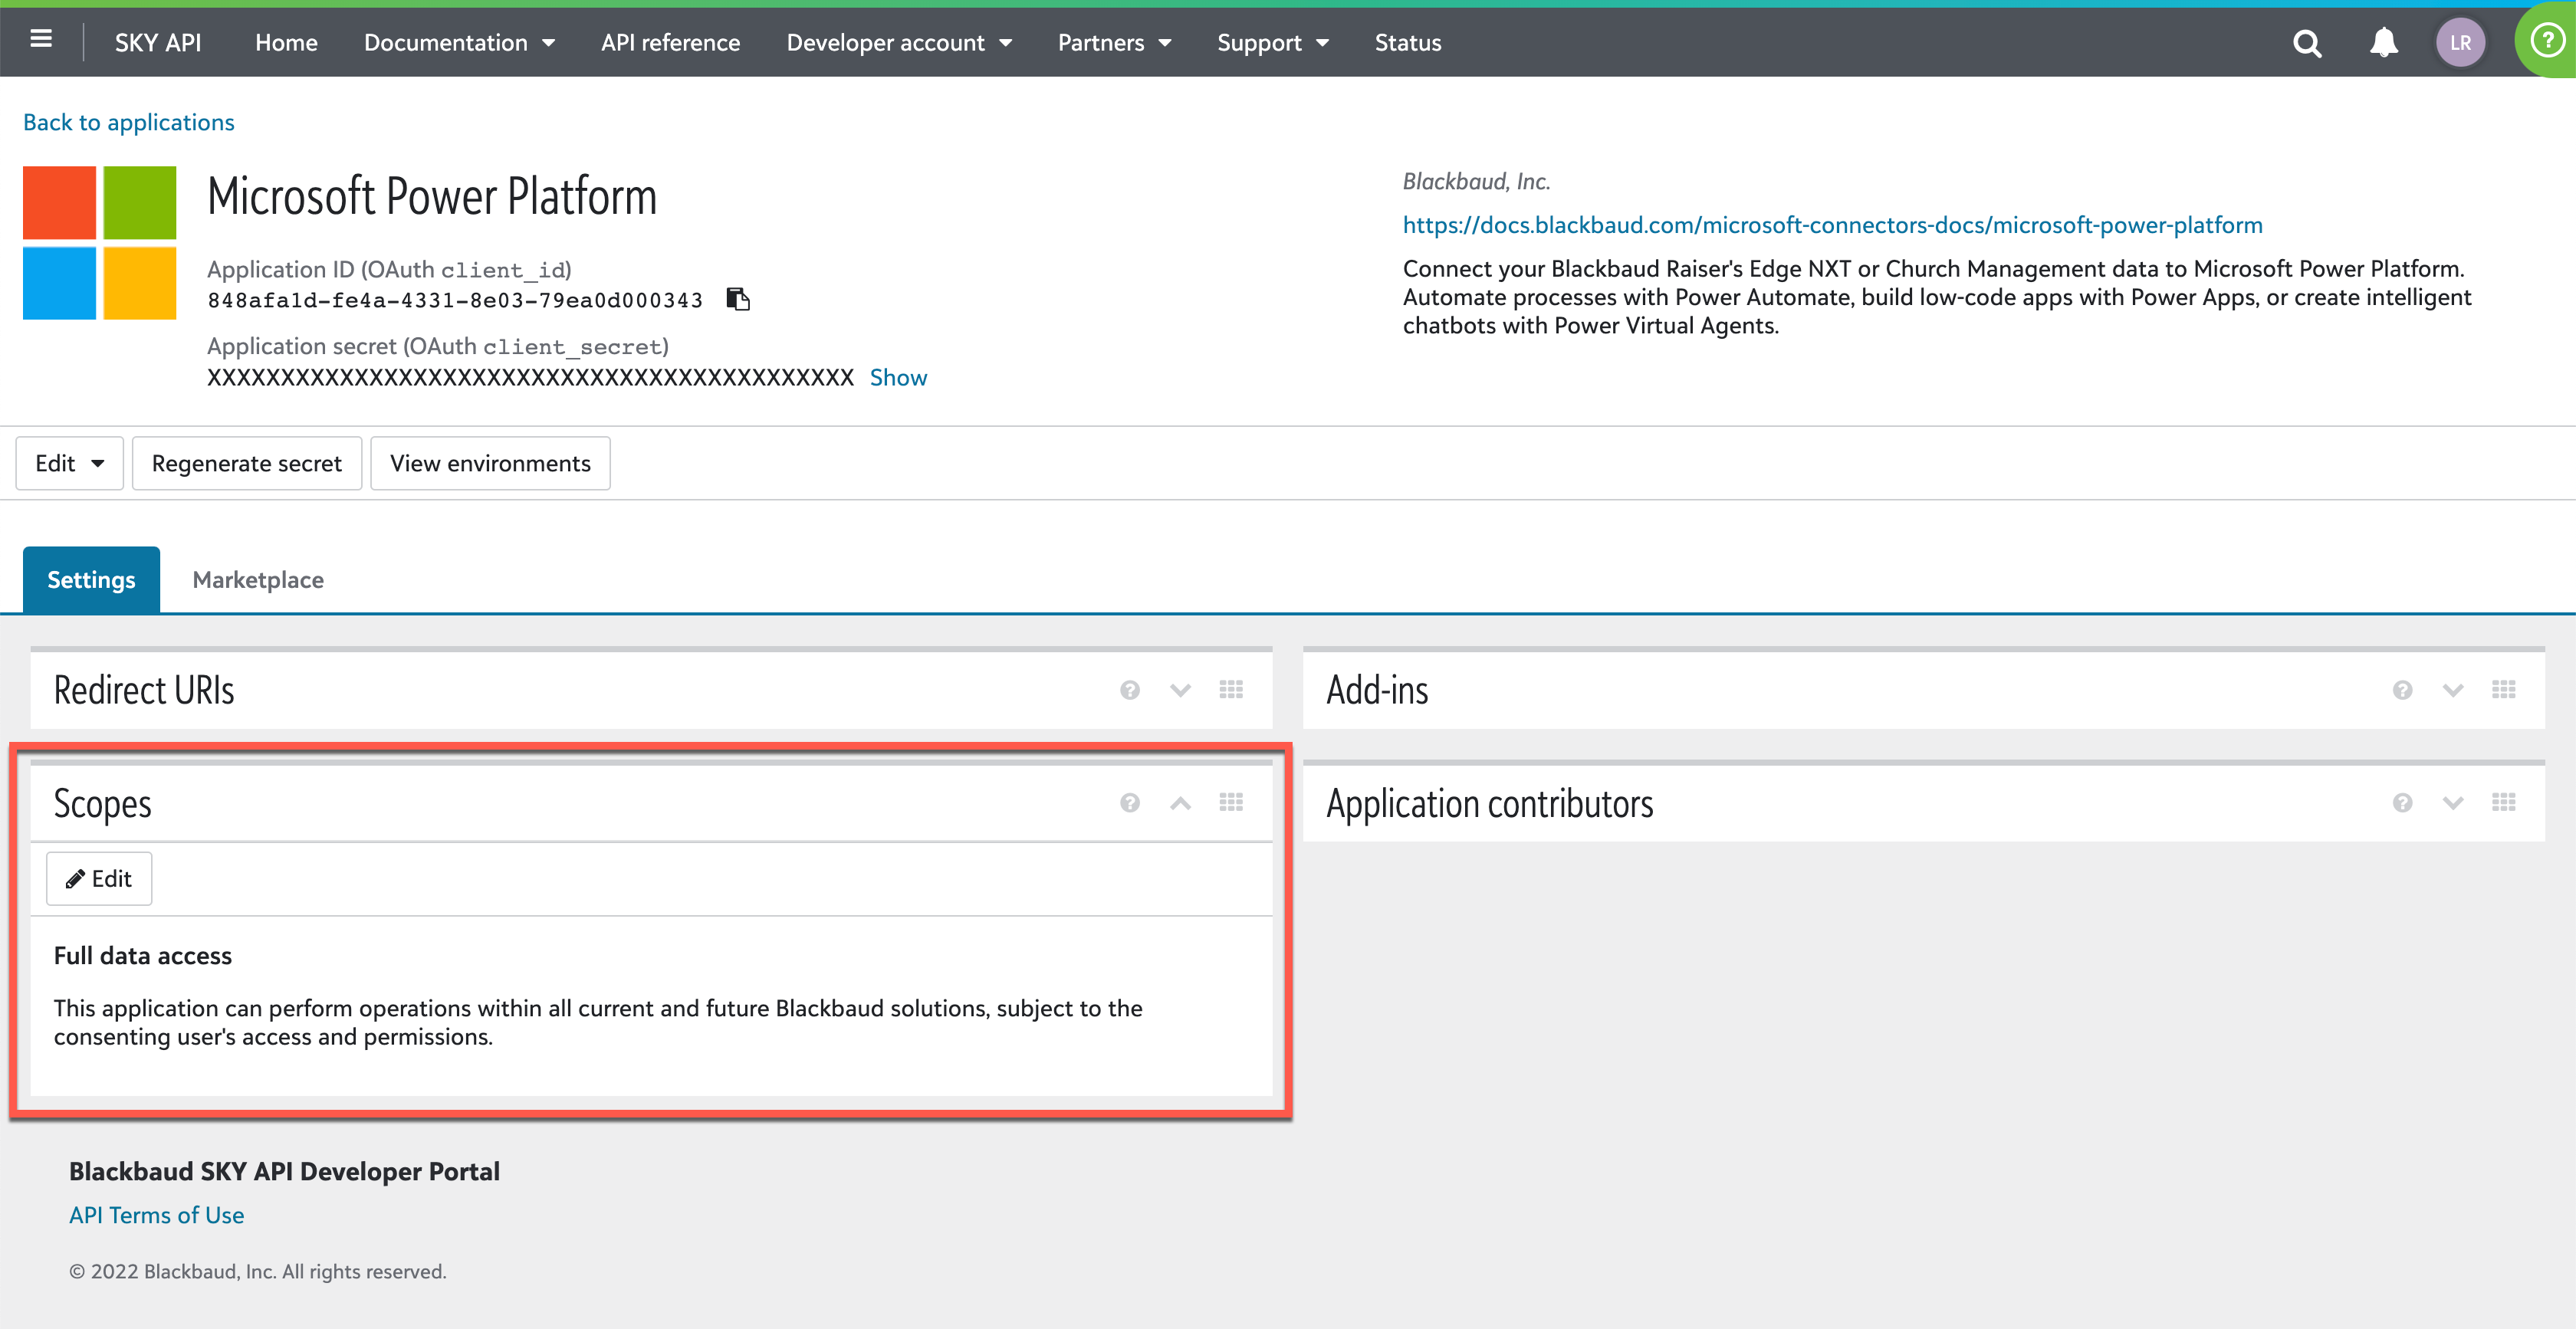Click grid handle on Application contributors tile
The height and width of the screenshot is (1329, 2576).
(x=2503, y=802)
